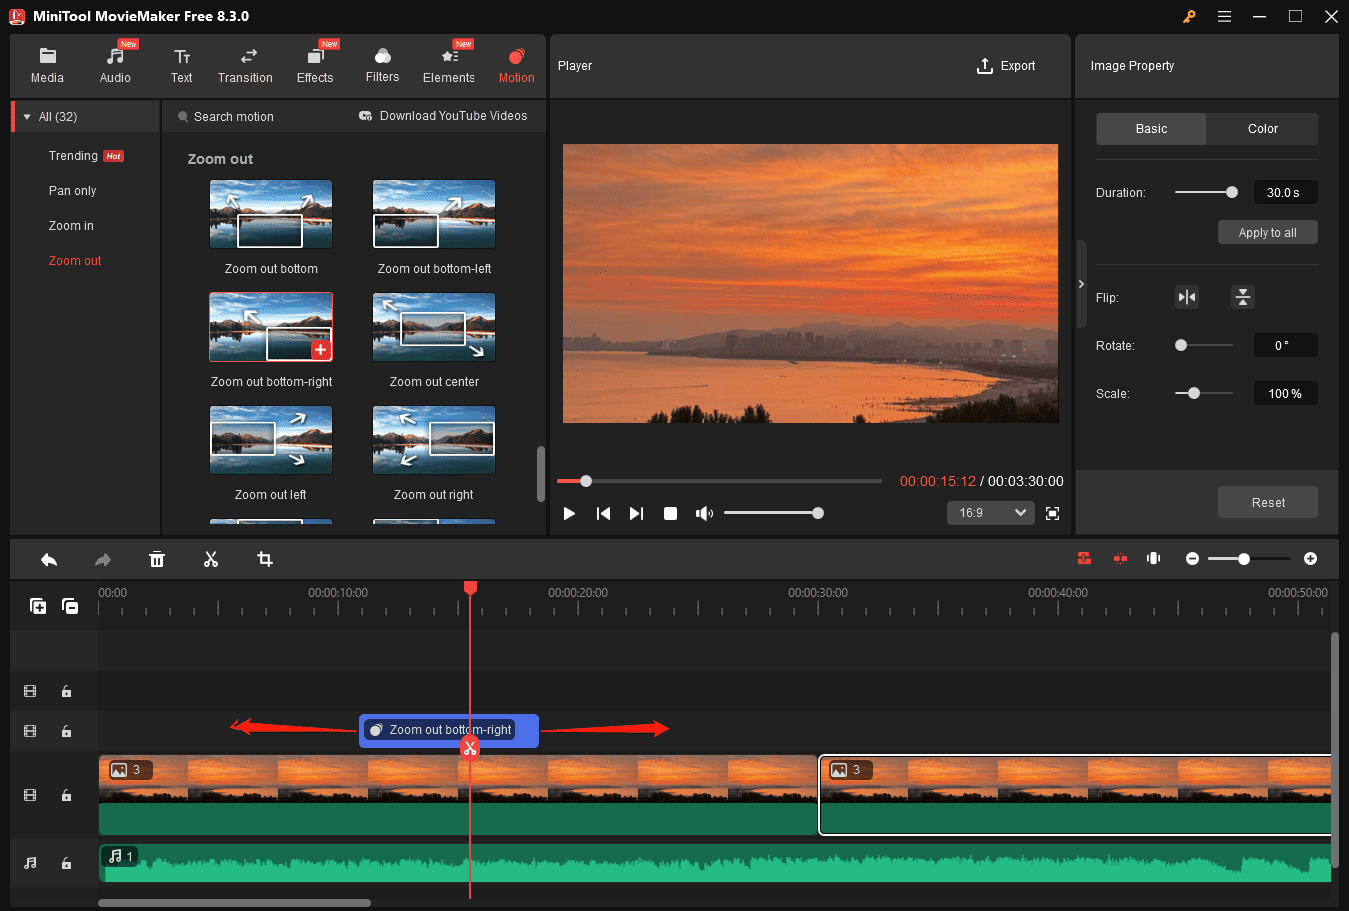Add a new track
The width and height of the screenshot is (1349, 911).
38,606
